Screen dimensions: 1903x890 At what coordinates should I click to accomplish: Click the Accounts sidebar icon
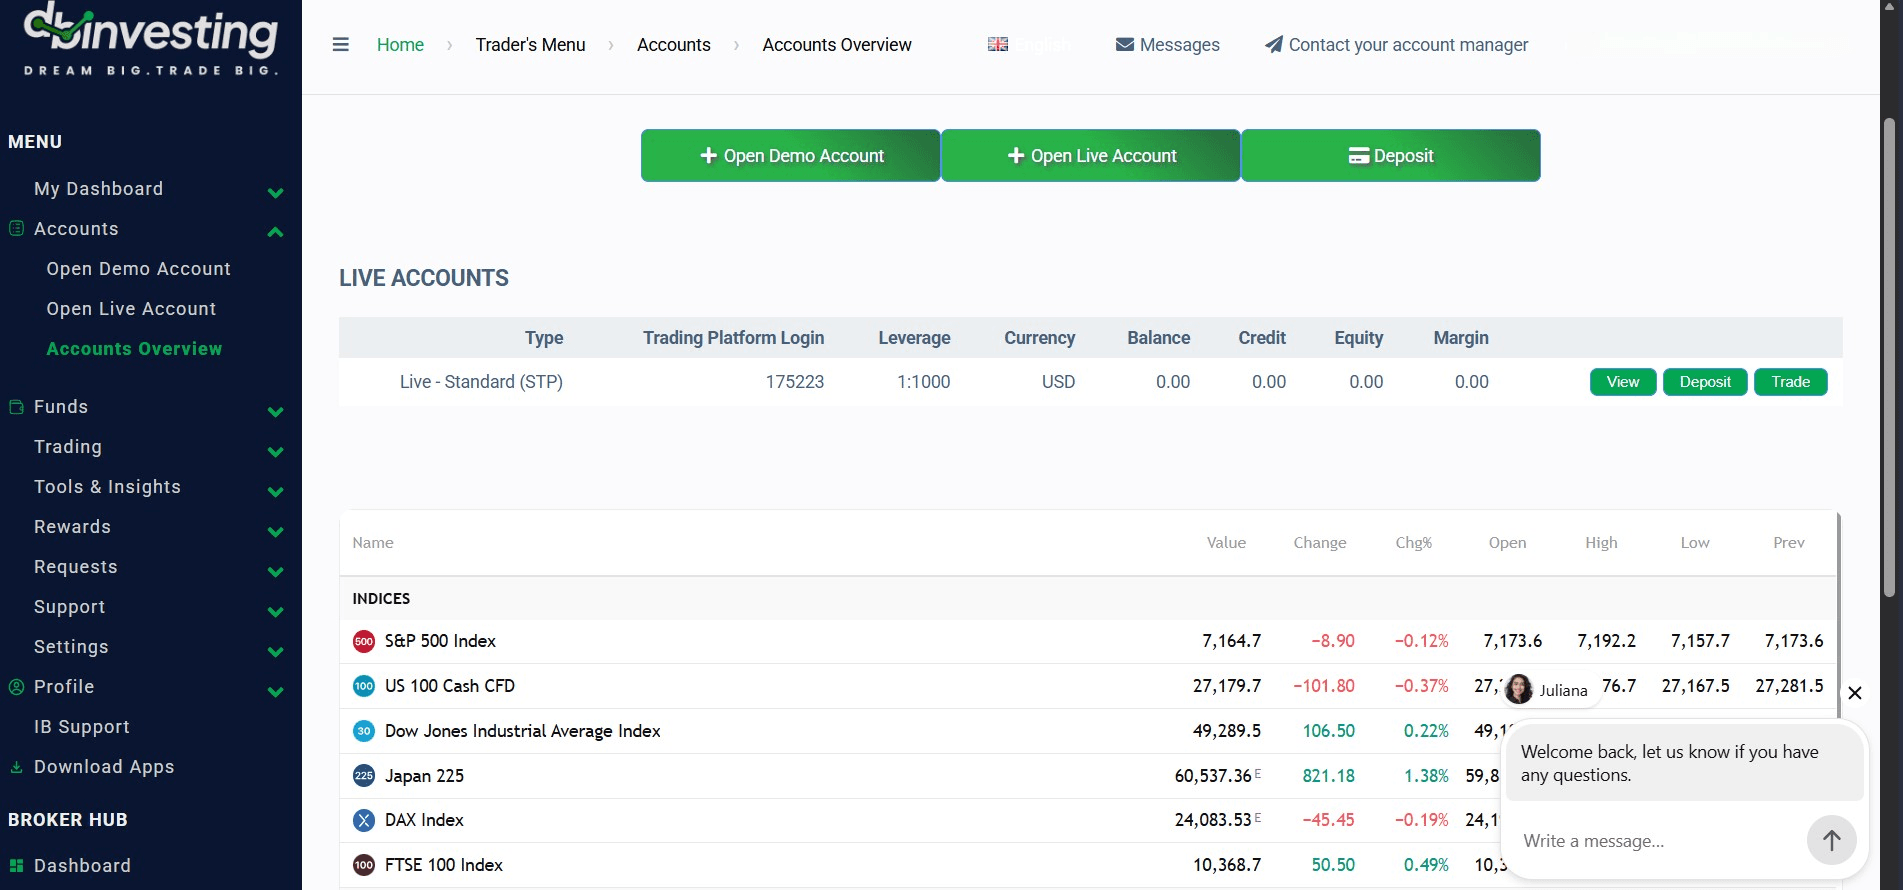pyautogui.click(x=17, y=228)
